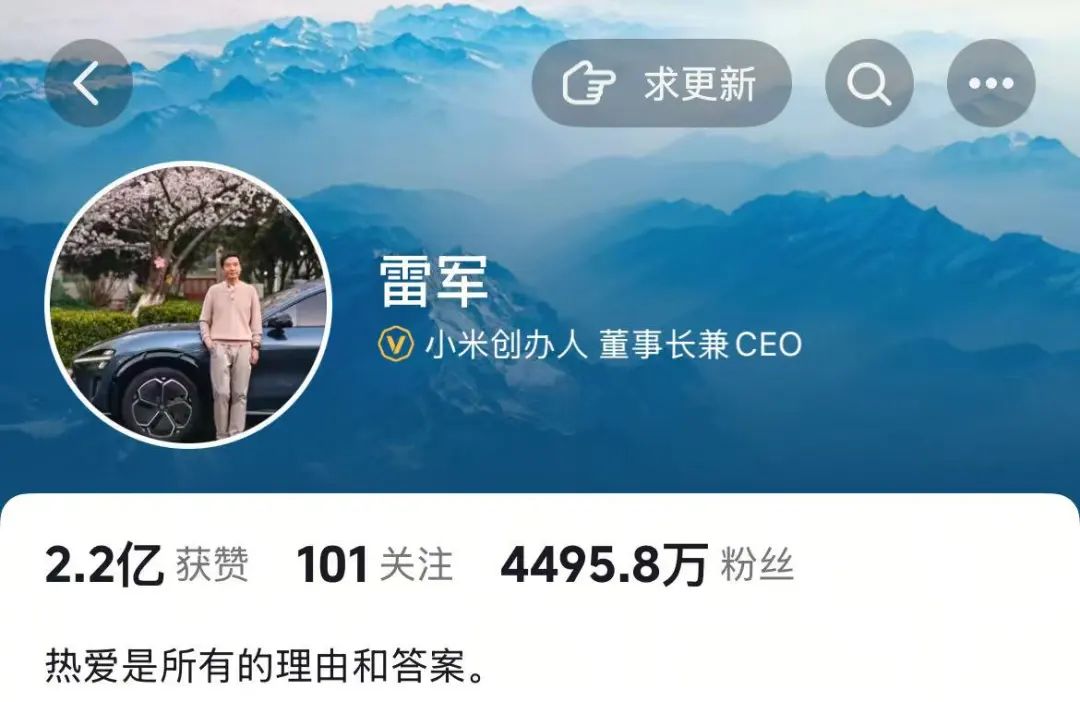This screenshot has width=1080, height=702.
Task: Select the 关注 label
Action: (x=416, y=565)
